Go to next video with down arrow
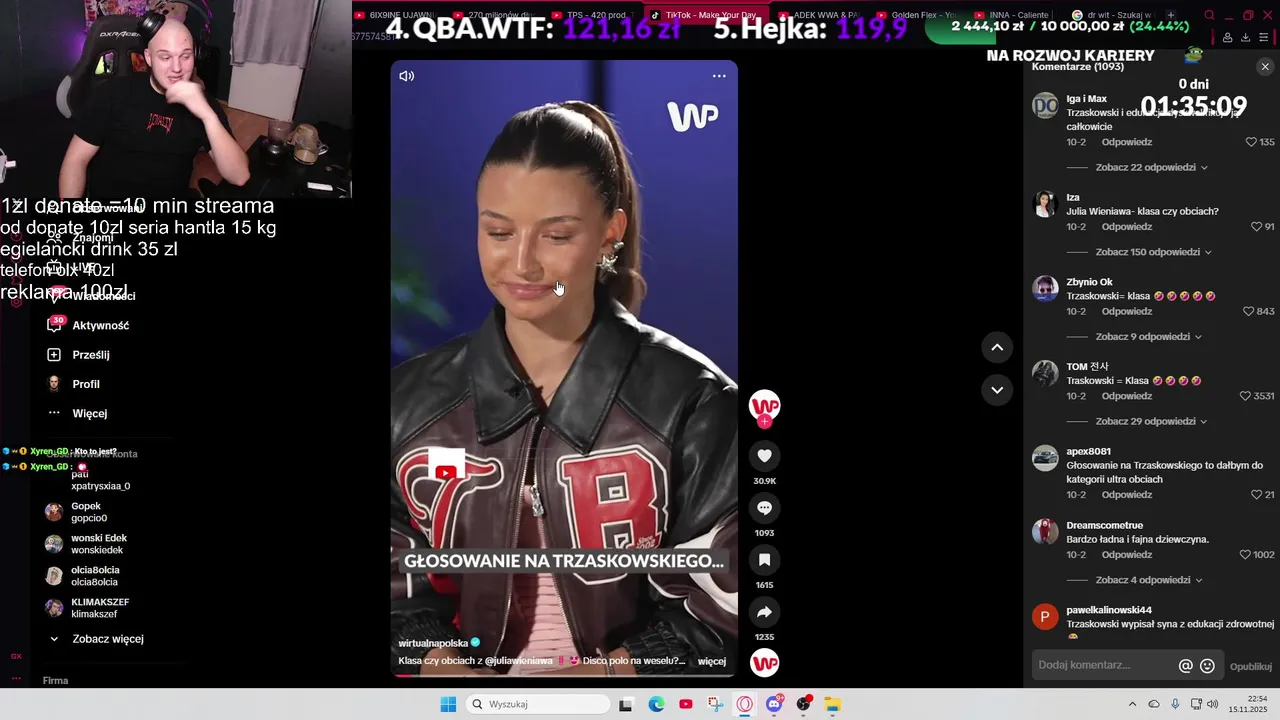This screenshot has width=1280, height=720. 997,390
